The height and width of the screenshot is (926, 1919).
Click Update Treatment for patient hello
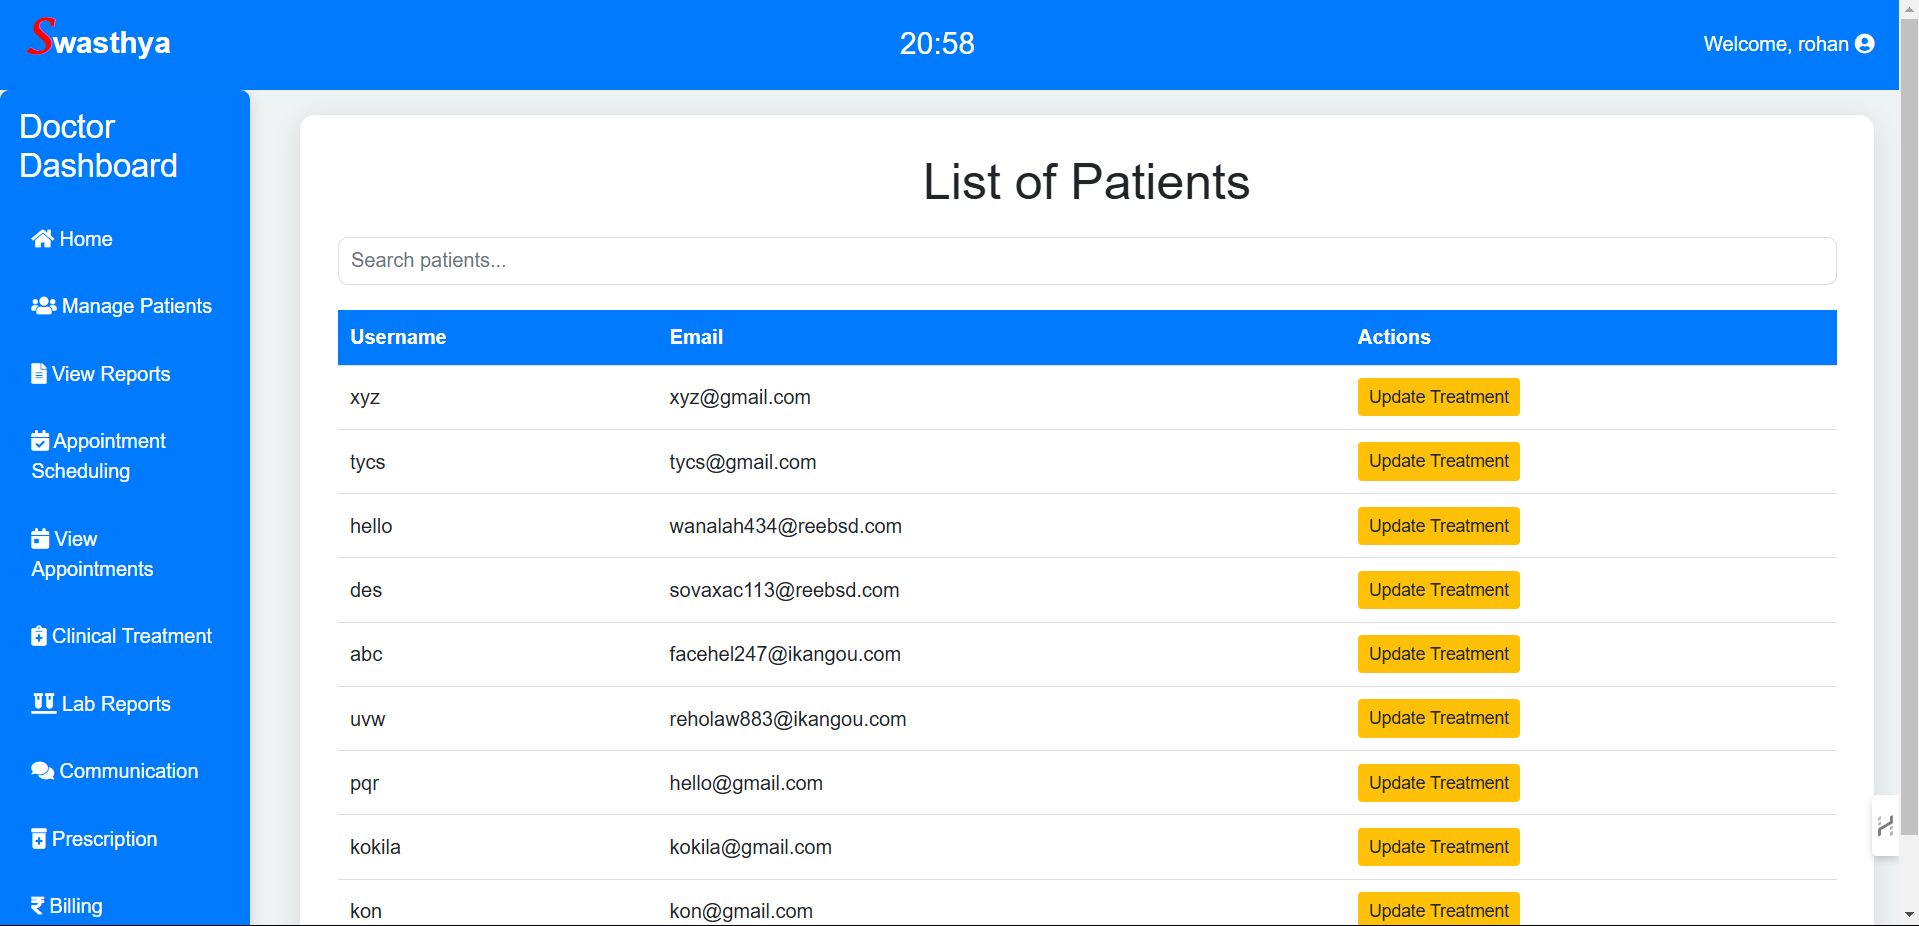pyautogui.click(x=1438, y=526)
